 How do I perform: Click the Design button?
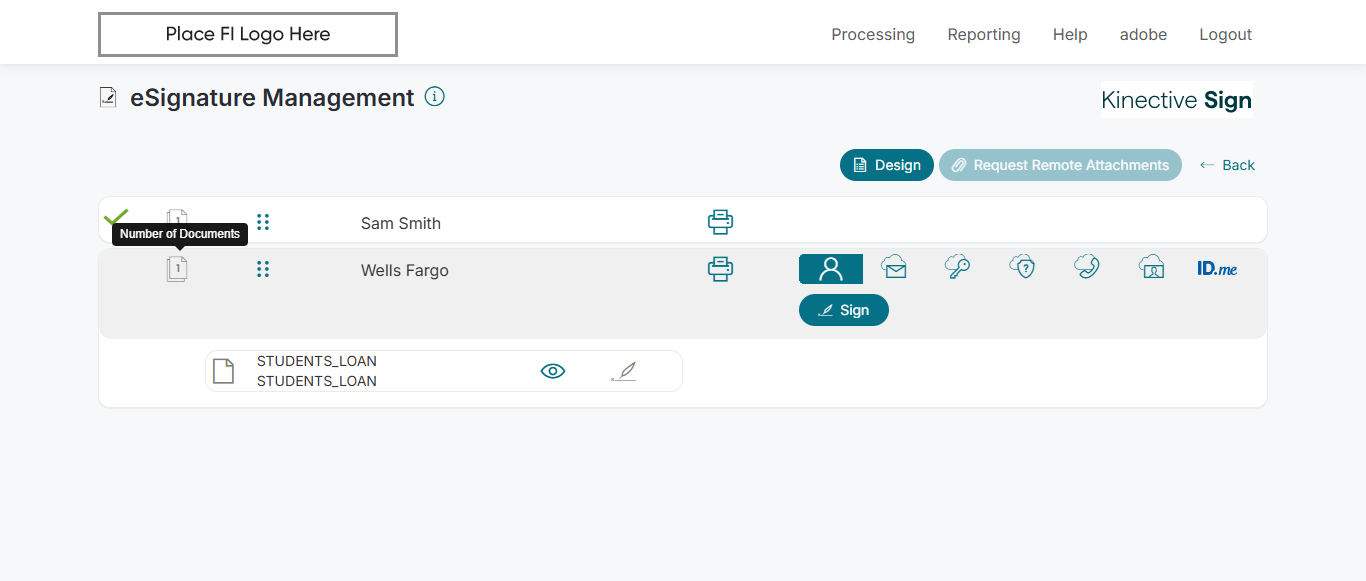[886, 165]
